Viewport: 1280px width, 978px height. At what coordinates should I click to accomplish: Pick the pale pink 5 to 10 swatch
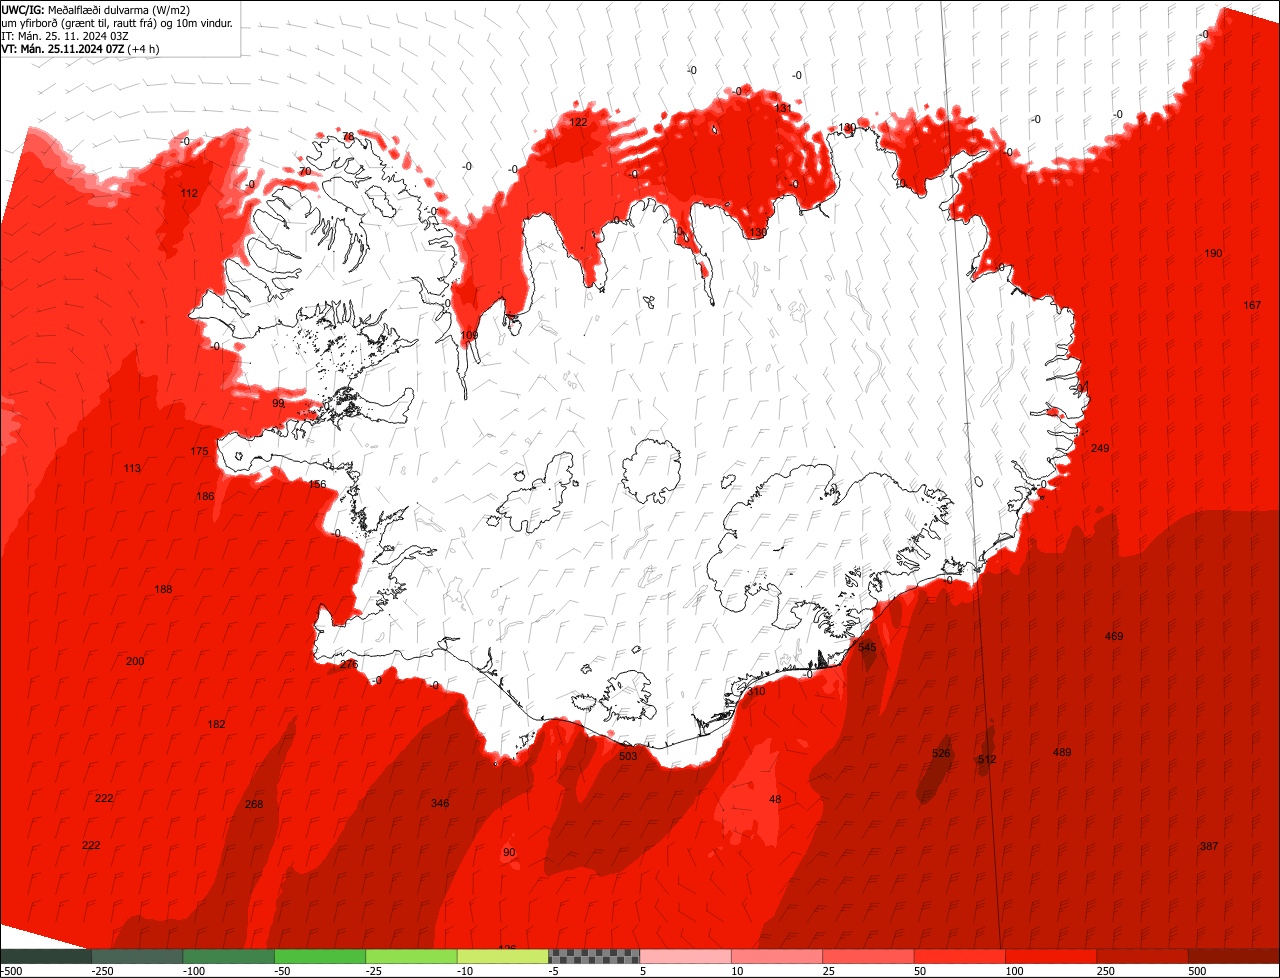pyautogui.click(x=686, y=956)
